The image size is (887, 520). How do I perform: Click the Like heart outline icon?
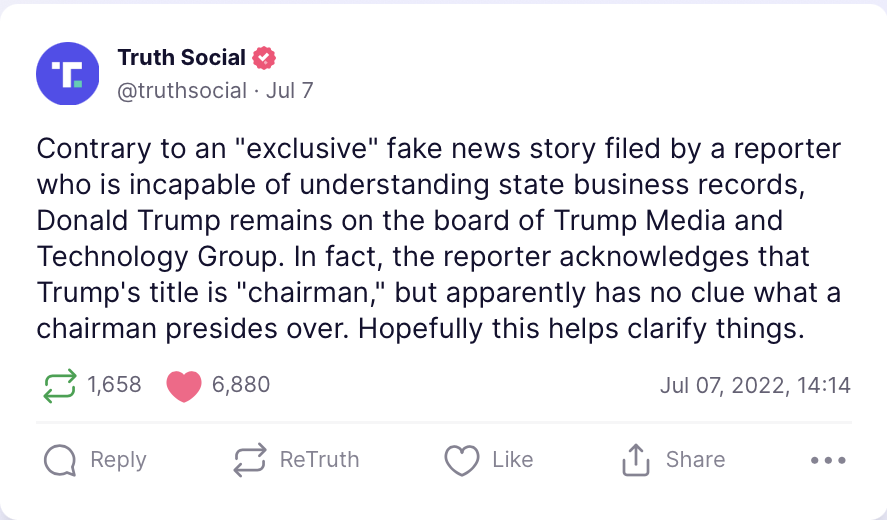point(462,460)
